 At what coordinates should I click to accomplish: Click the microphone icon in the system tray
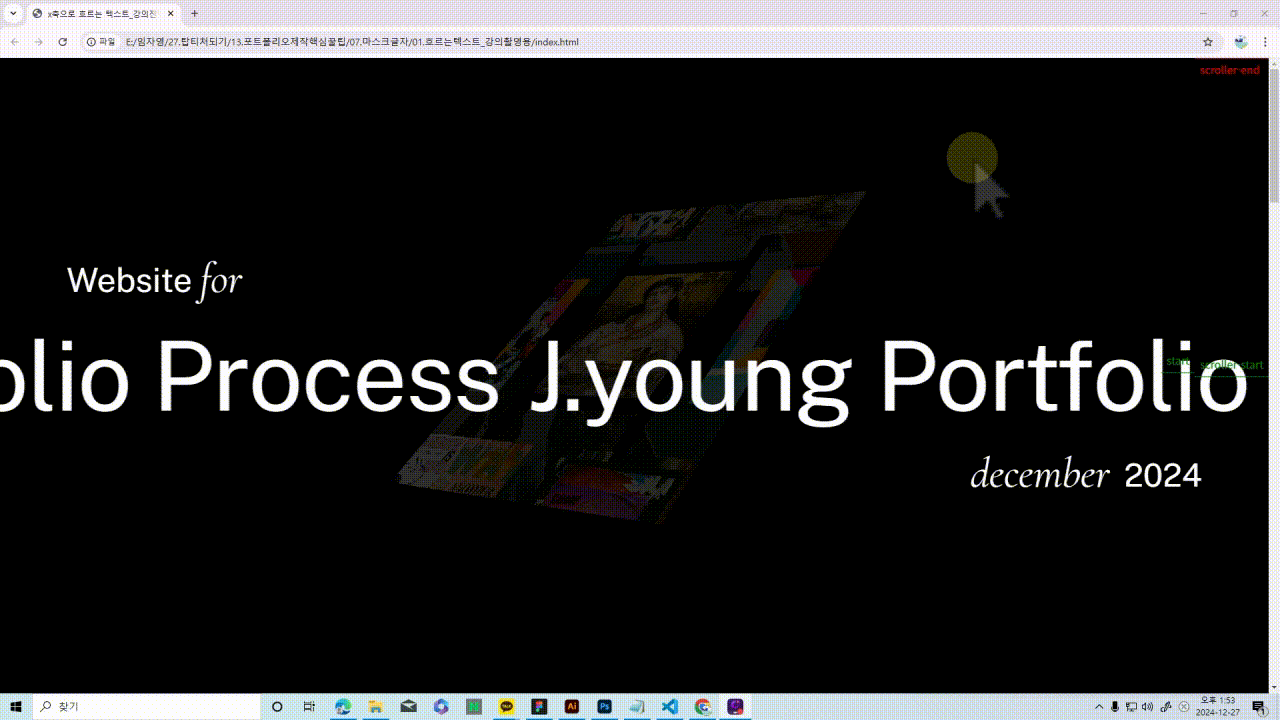(x=1115, y=707)
